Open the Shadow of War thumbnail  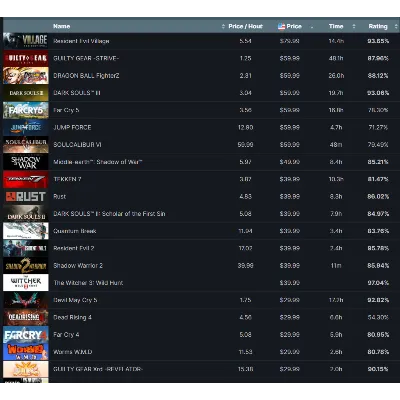coord(26,162)
